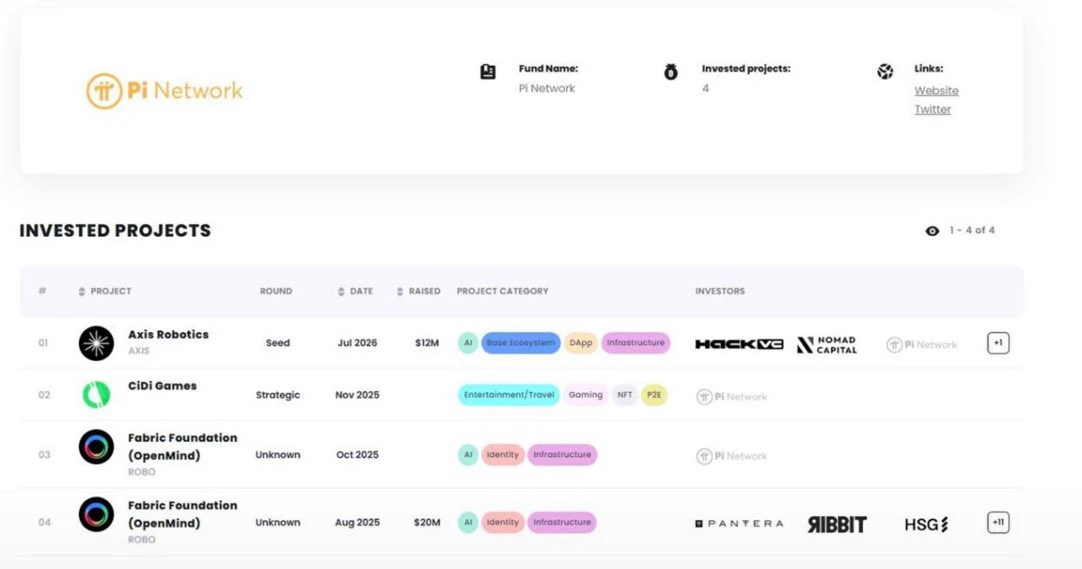
Task: Click the DApp category tag
Action: point(580,343)
